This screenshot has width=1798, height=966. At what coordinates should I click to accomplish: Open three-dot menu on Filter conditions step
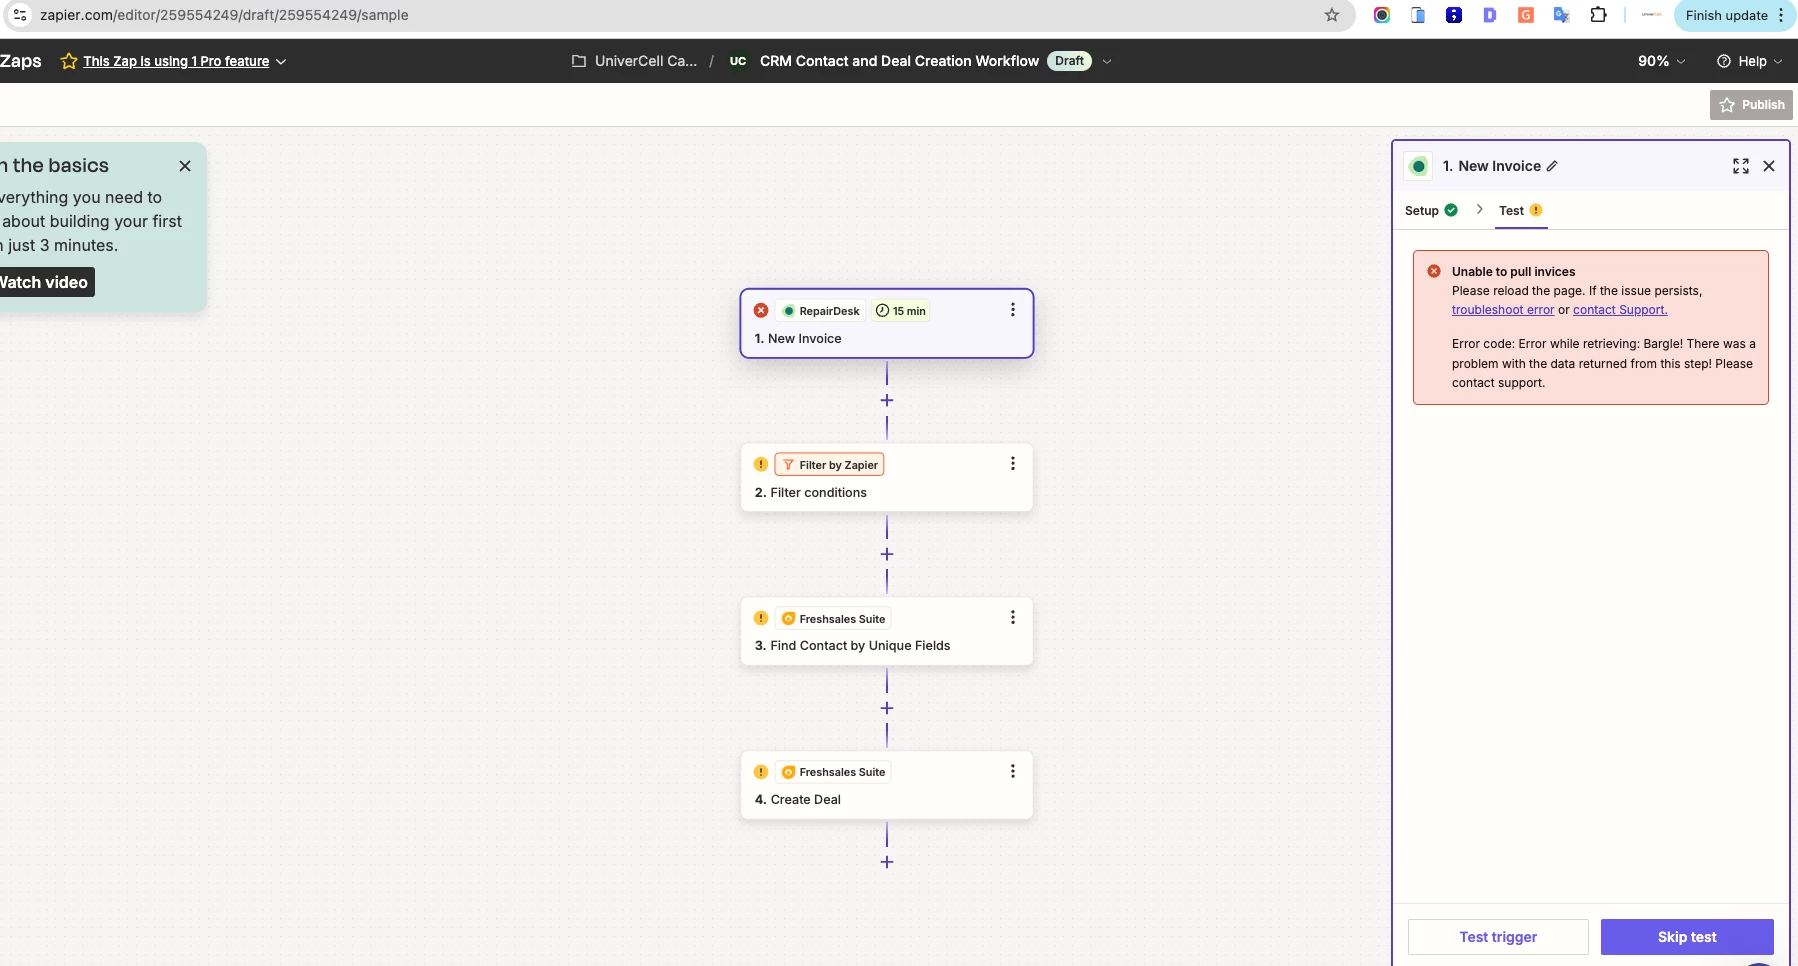1012,464
